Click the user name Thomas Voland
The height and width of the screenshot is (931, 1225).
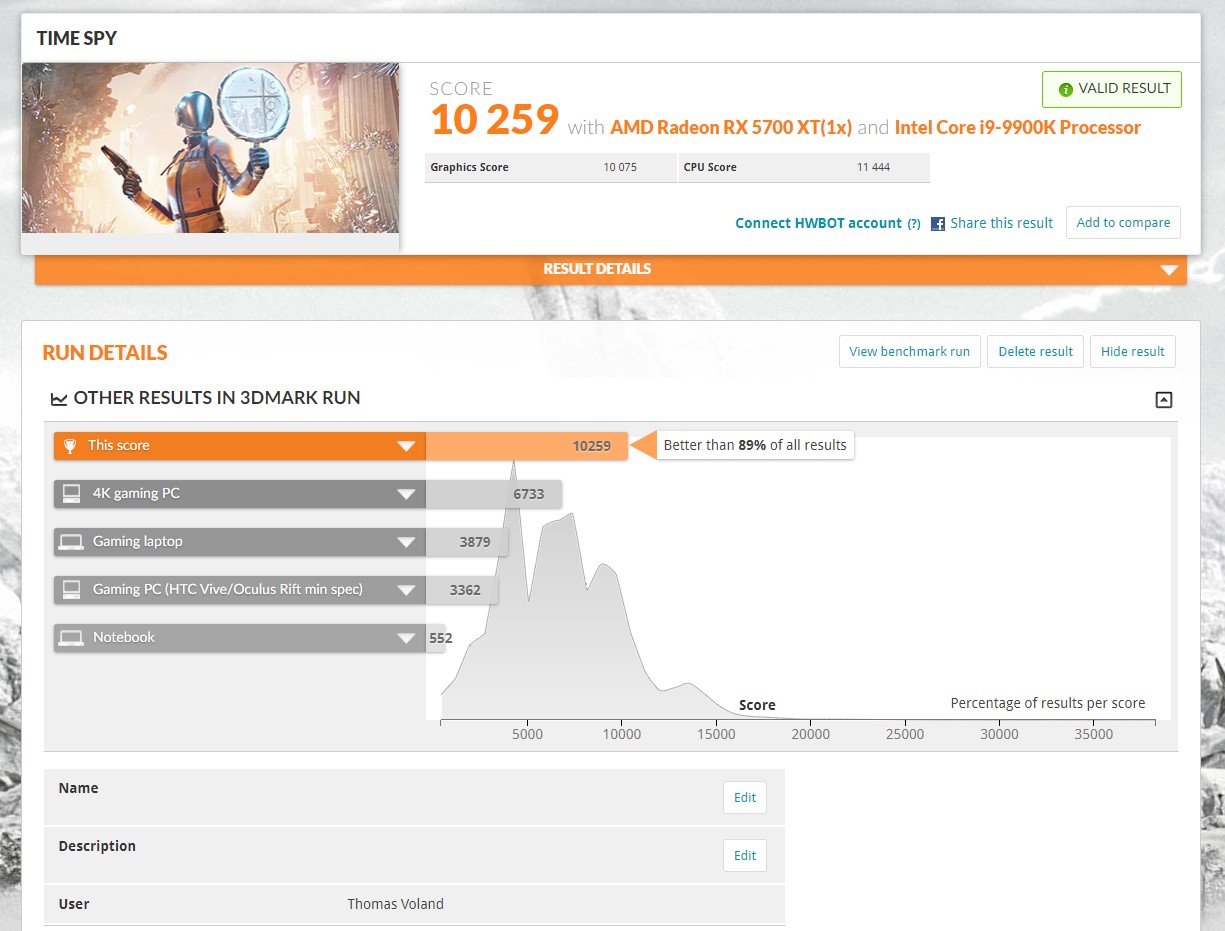[395, 904]
